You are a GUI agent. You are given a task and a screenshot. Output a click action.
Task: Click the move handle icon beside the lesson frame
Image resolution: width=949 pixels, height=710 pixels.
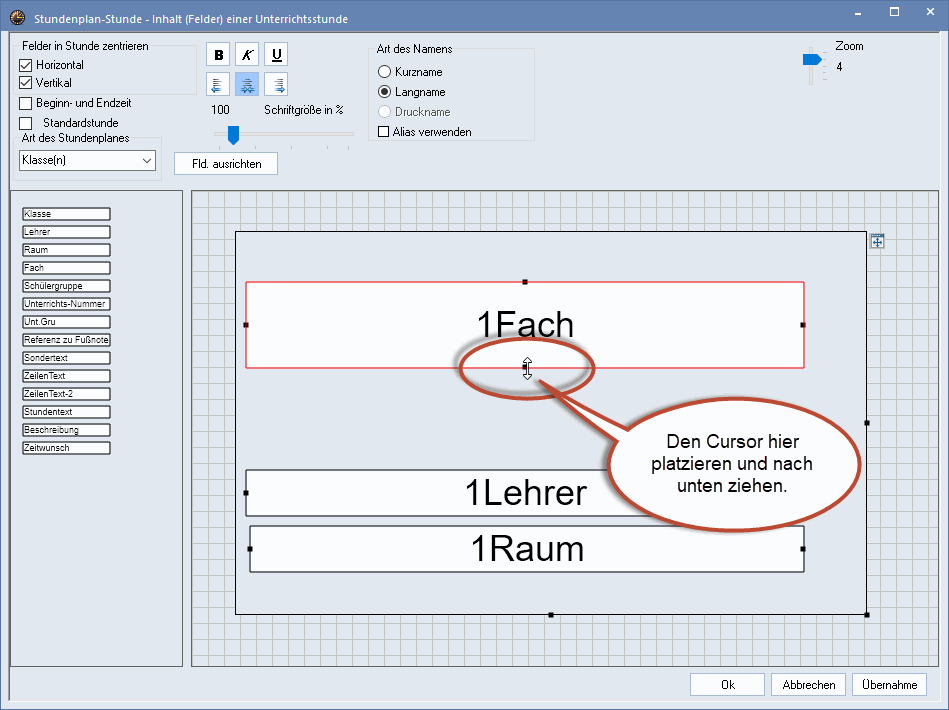pos(877,242)
